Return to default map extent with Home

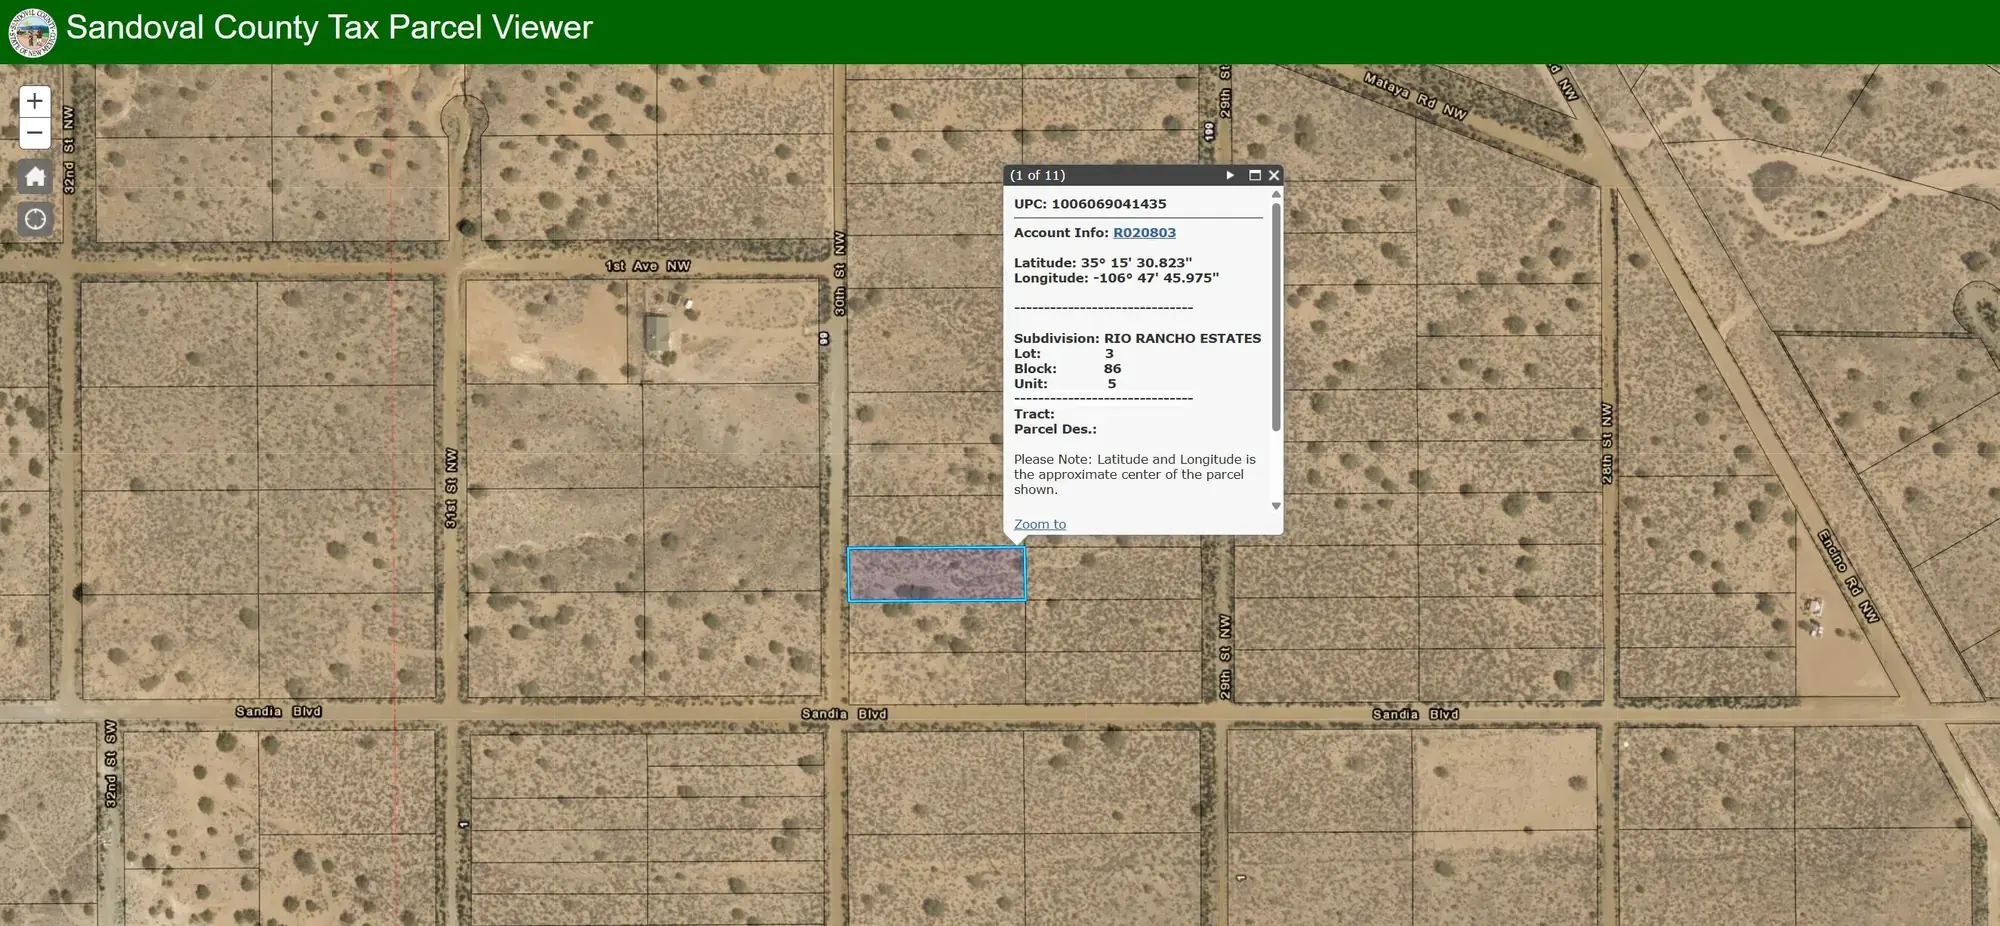(35, 177)
